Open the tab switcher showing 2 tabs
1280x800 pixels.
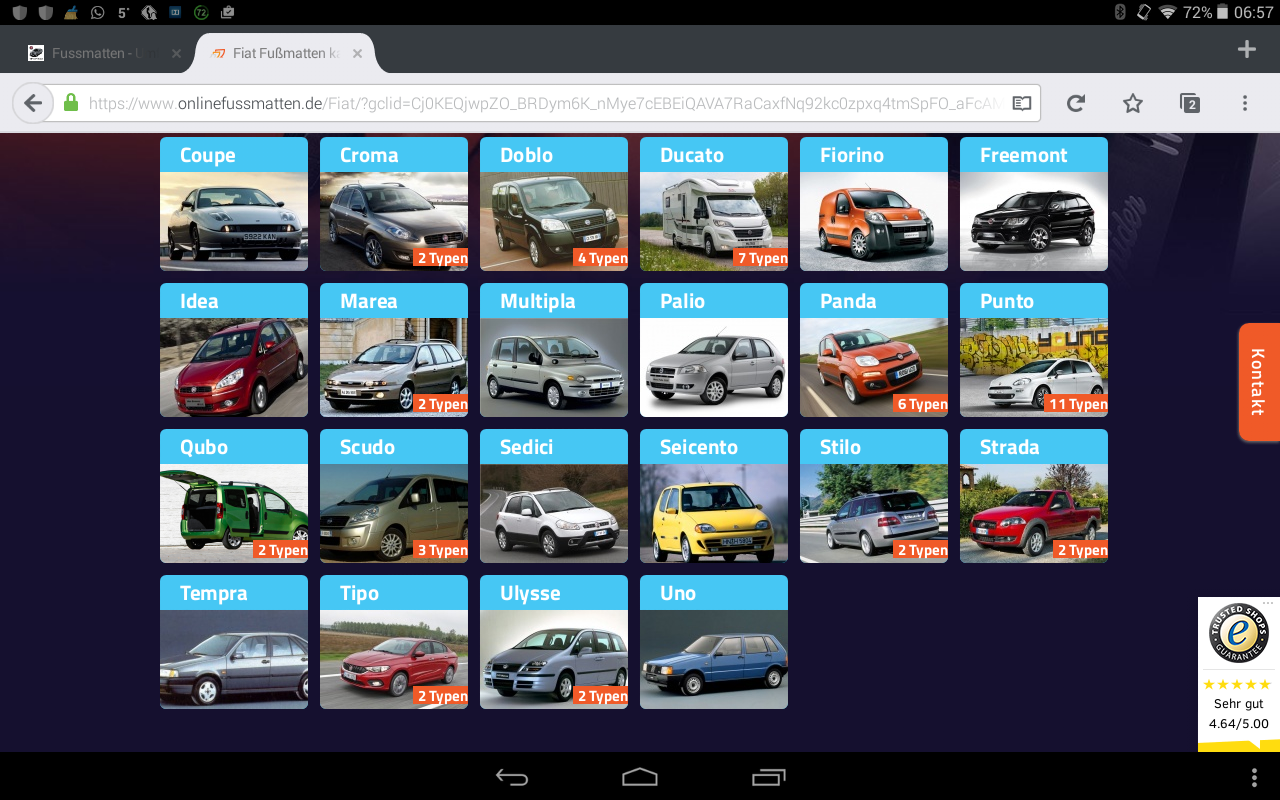click(1189, 103)
